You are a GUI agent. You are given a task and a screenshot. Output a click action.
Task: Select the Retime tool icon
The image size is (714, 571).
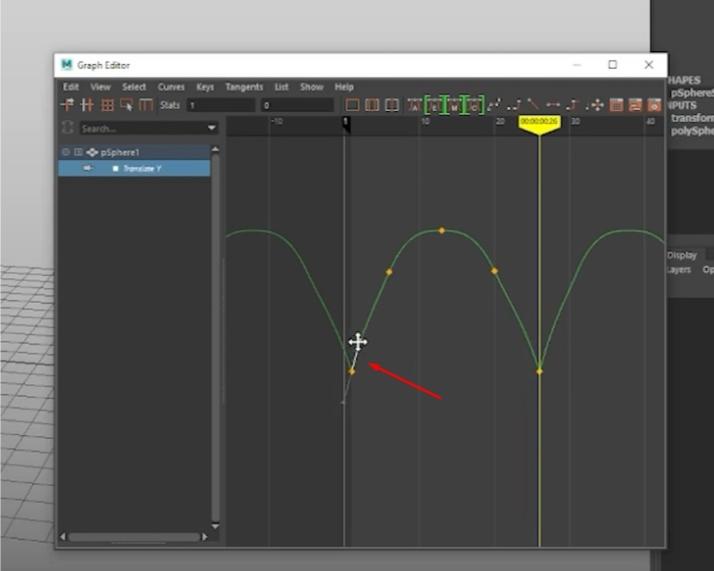[146, 105]
